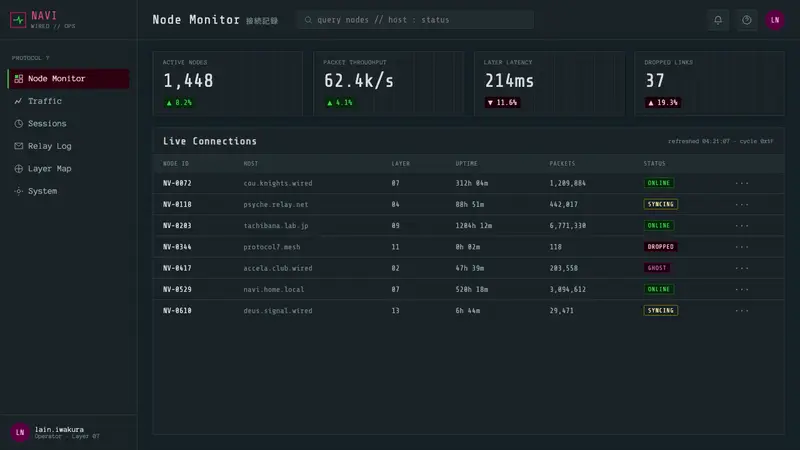The image size is (800, 450).
Task: Click ONLINE status badge for NV-0529
Action: [658, 289]
